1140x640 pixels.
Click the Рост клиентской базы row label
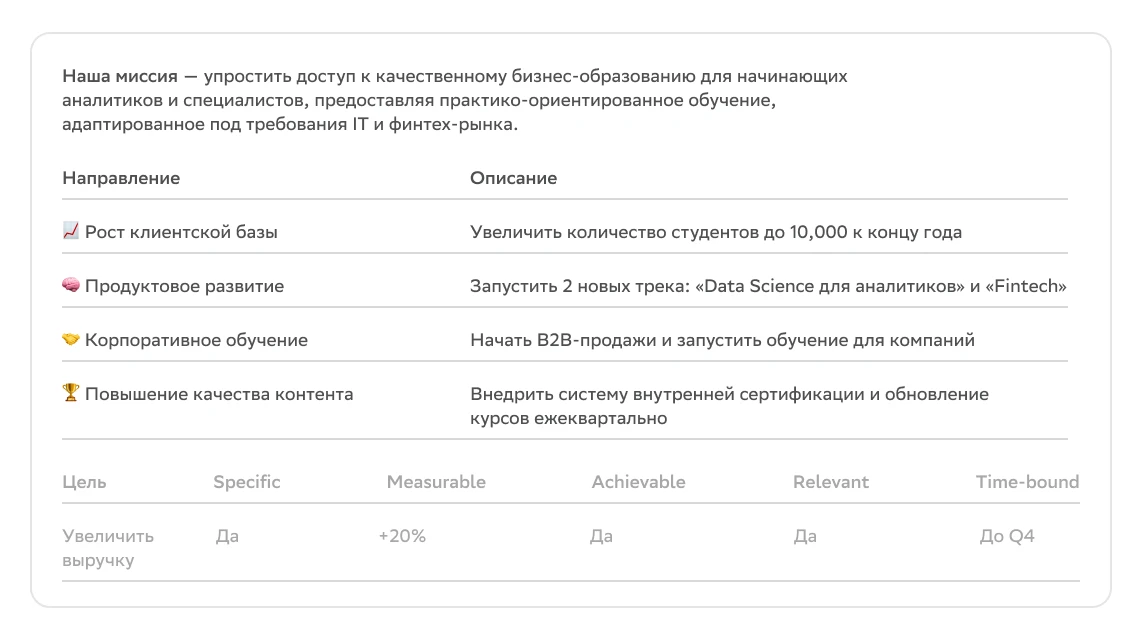(181, 232)
